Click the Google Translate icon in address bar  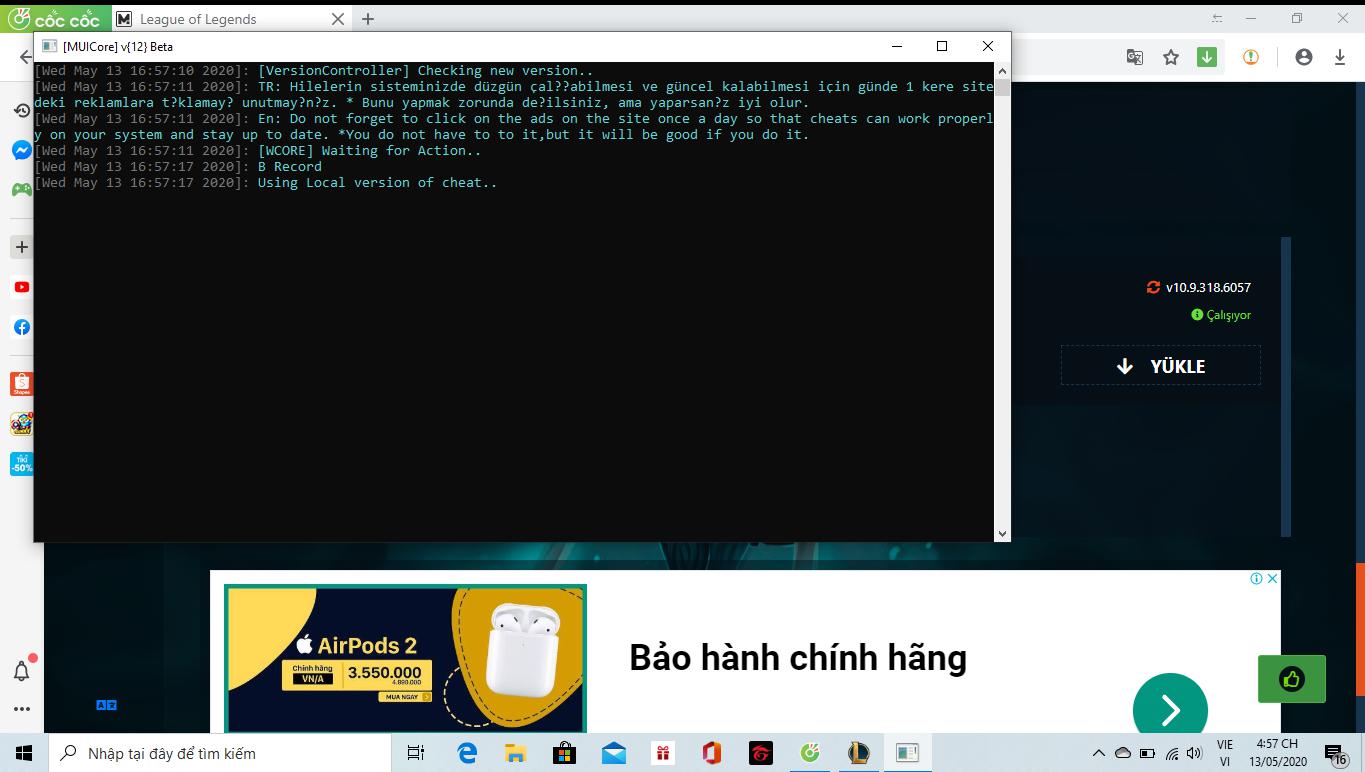tap(1135, 58)
